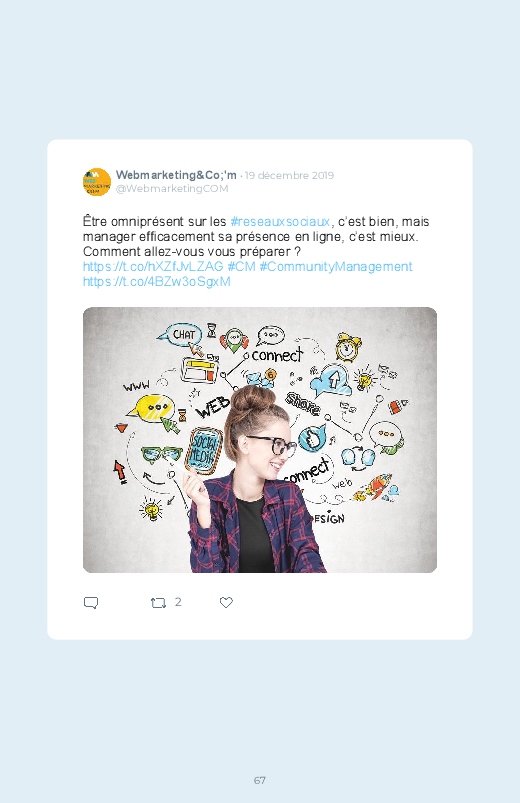
Task: Click the Social Media phone doodle
Action: [203, 451]
